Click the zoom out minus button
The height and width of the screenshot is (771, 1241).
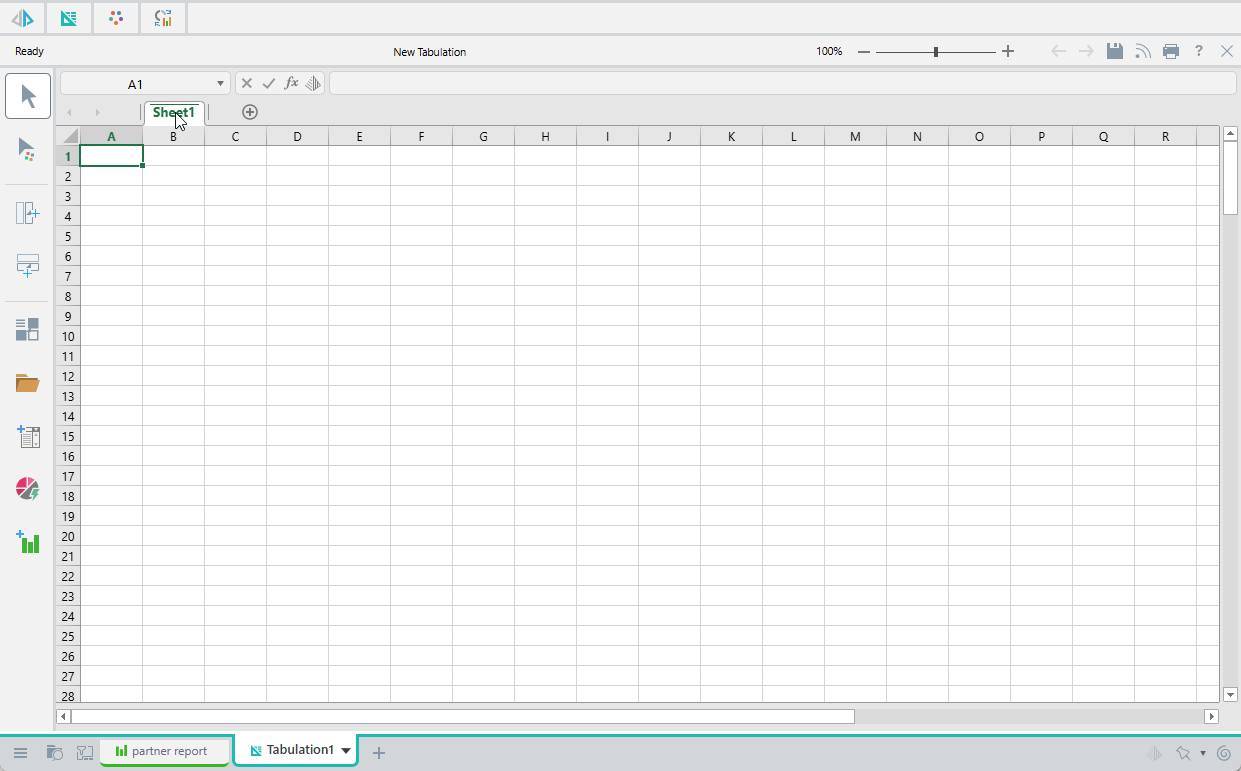(864, 51)
